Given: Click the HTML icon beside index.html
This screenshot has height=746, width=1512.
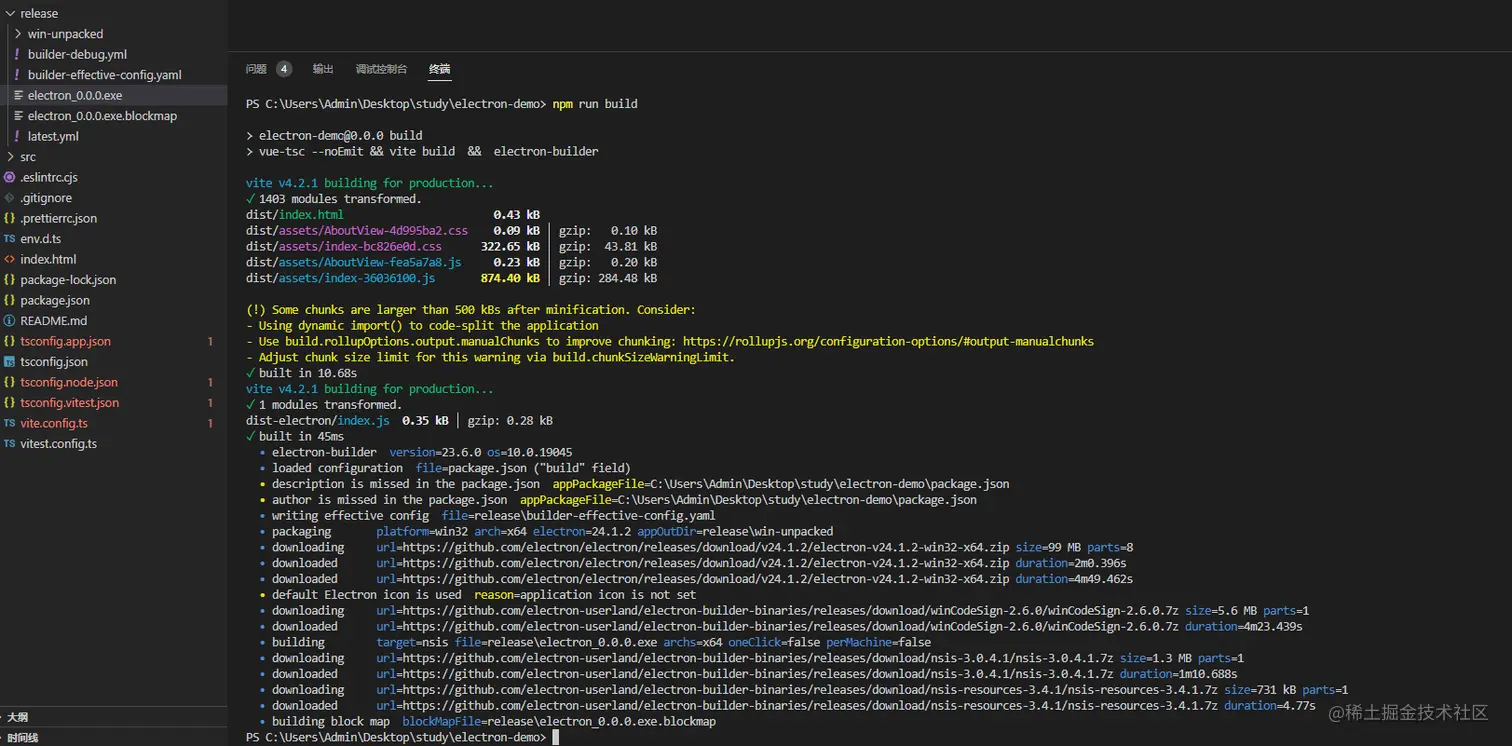Looking at the screenshot, I should pyautogui.click(x=10, y=259).
